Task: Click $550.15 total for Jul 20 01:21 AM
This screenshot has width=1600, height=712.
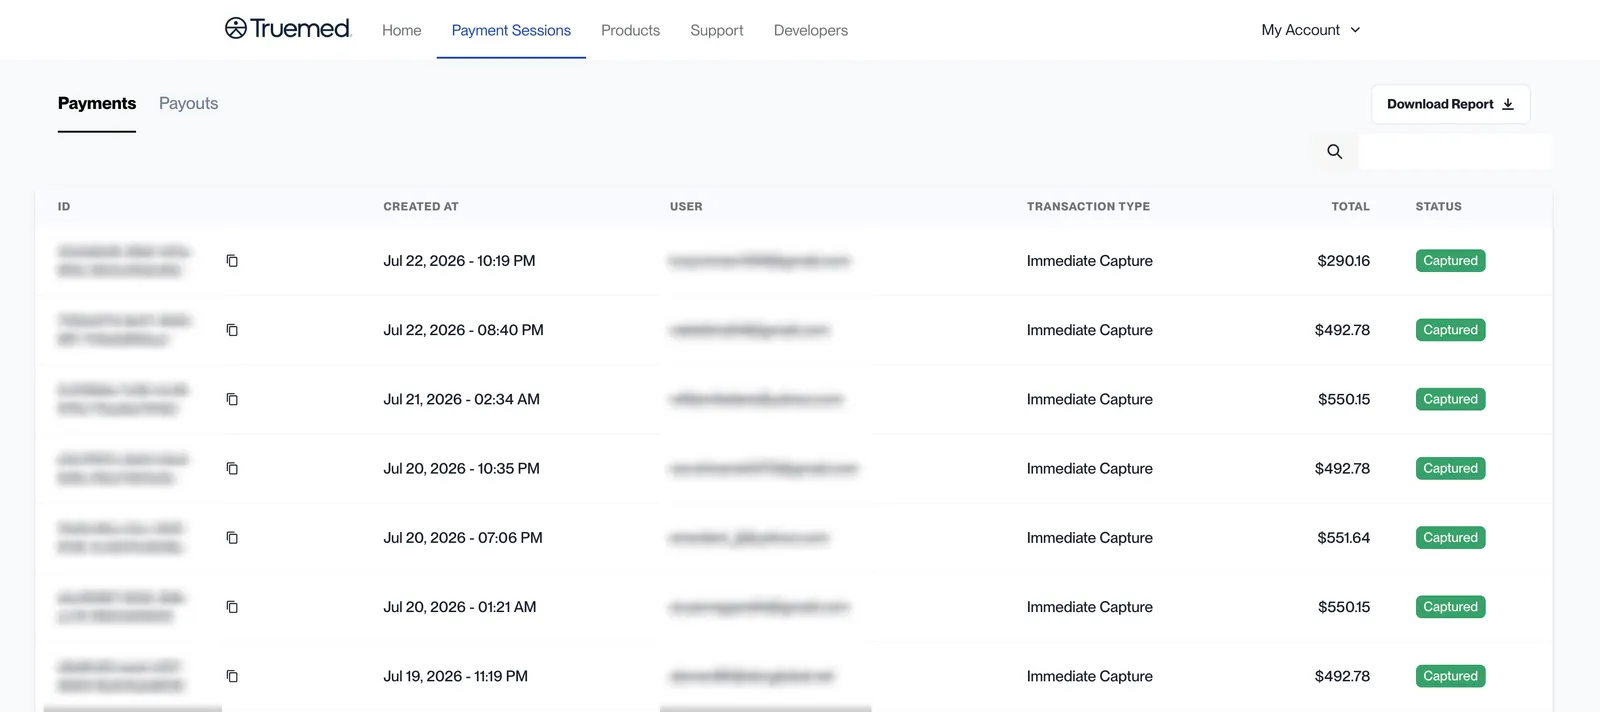Action: pos(1343,607)
